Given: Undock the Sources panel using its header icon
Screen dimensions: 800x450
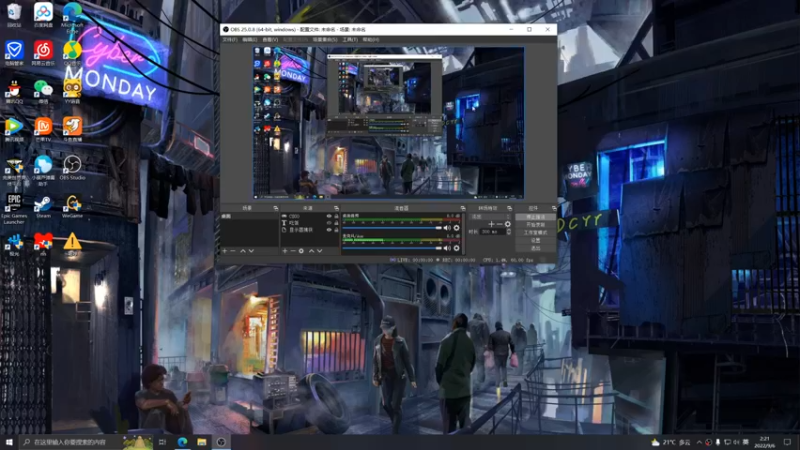Looking at the screenshot, I should pos(336,208).
